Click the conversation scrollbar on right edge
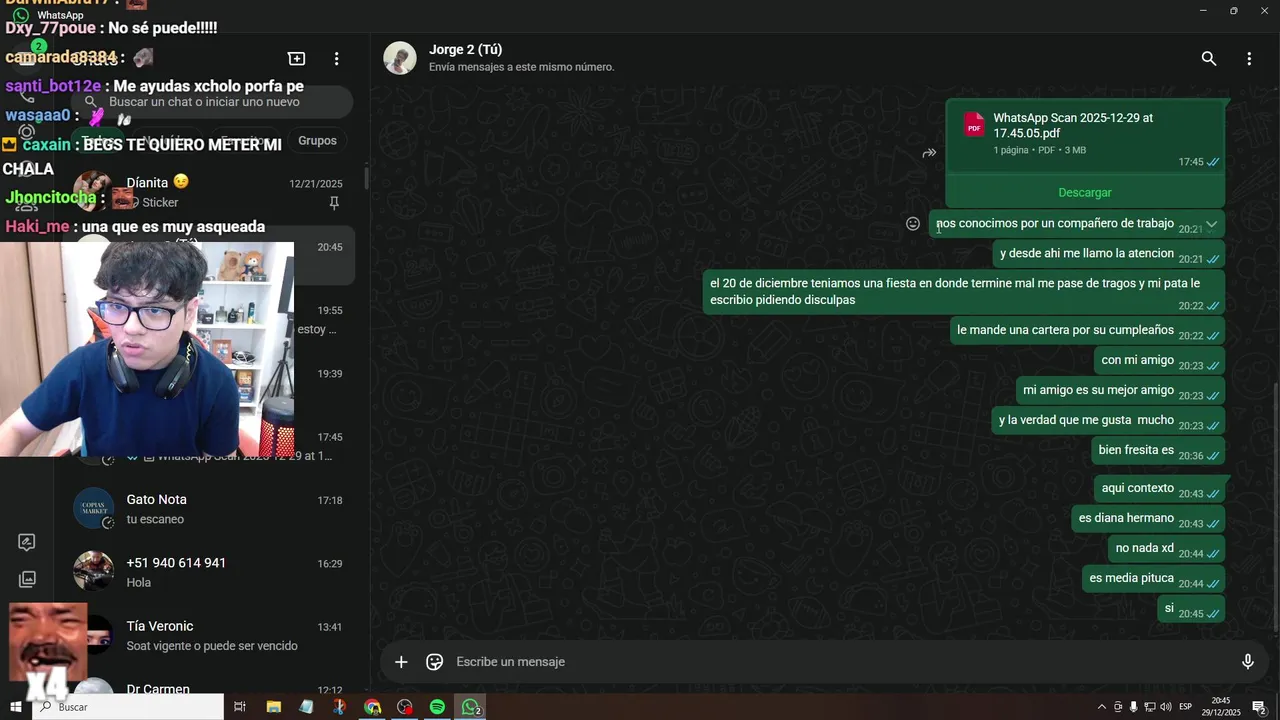1280x720 pixels. pyautogui.click(x=1276, y=505)
